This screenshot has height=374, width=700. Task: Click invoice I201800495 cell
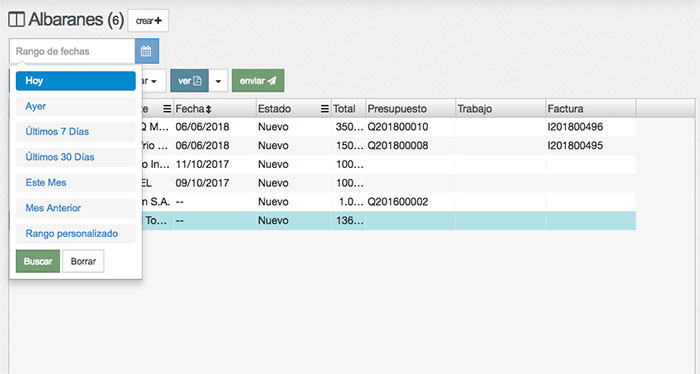pos(591,145)
